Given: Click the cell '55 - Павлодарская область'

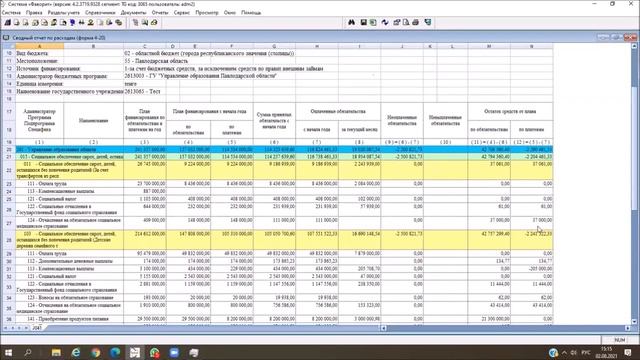Looking at the screenshot, I should point(156,61).
